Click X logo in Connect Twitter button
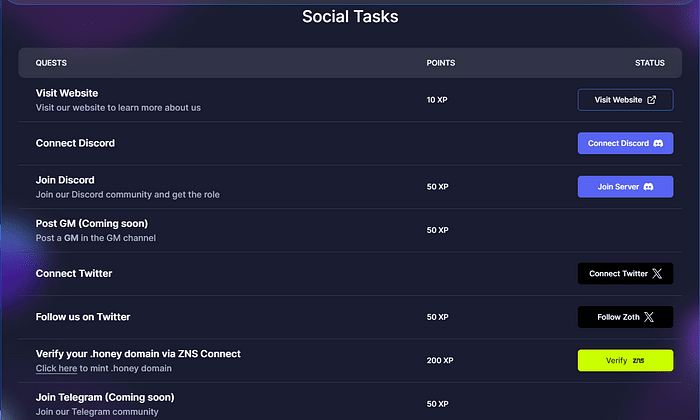Viewport: 700px width, 420px height. coord(657,273)
